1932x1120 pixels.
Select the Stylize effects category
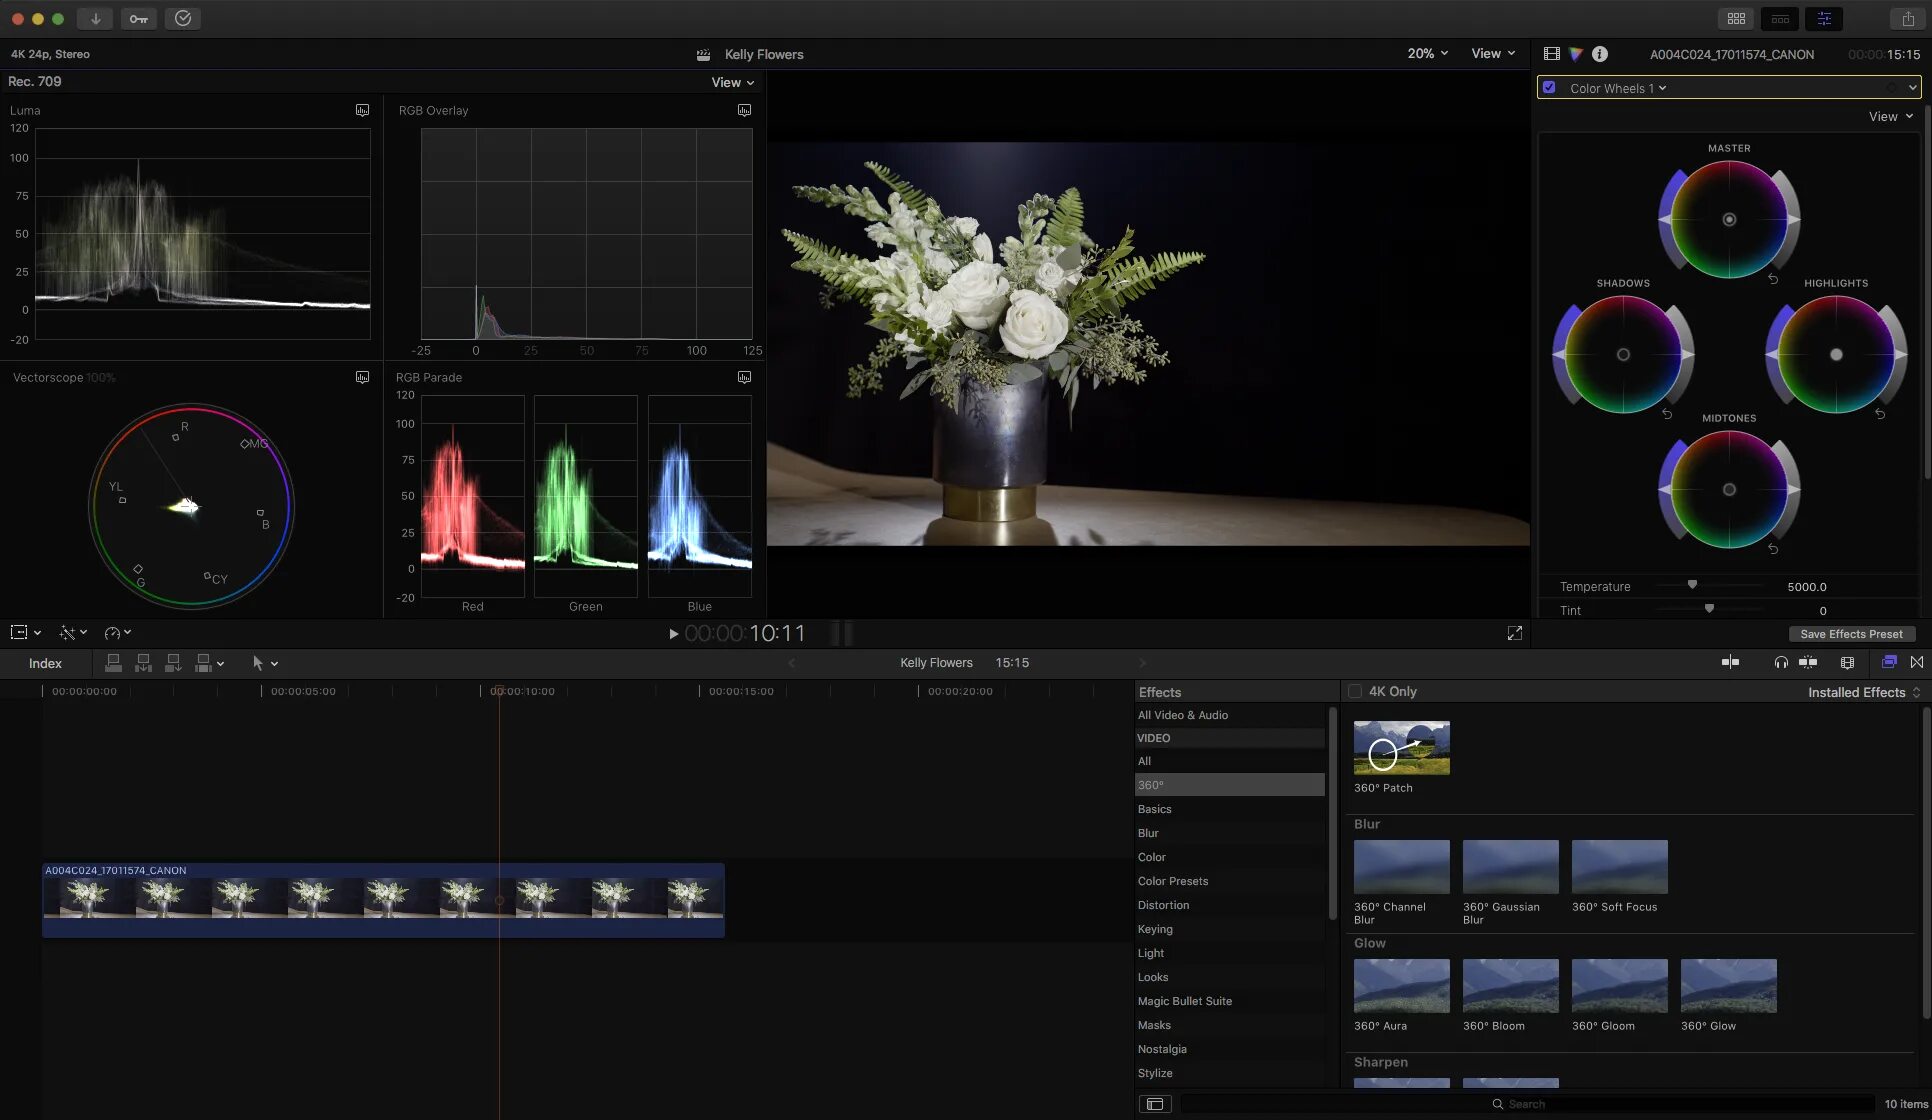[1155, 1073]
